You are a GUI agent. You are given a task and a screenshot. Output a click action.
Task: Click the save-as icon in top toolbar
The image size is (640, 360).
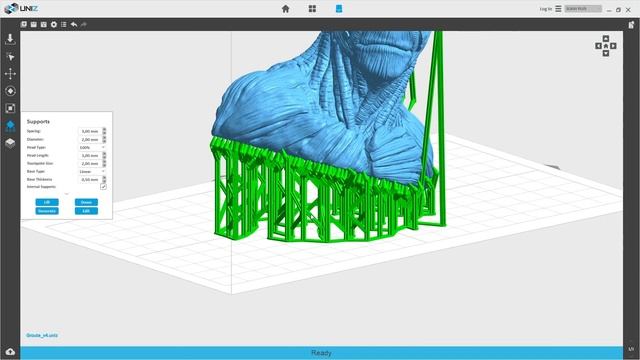point(44,24)
